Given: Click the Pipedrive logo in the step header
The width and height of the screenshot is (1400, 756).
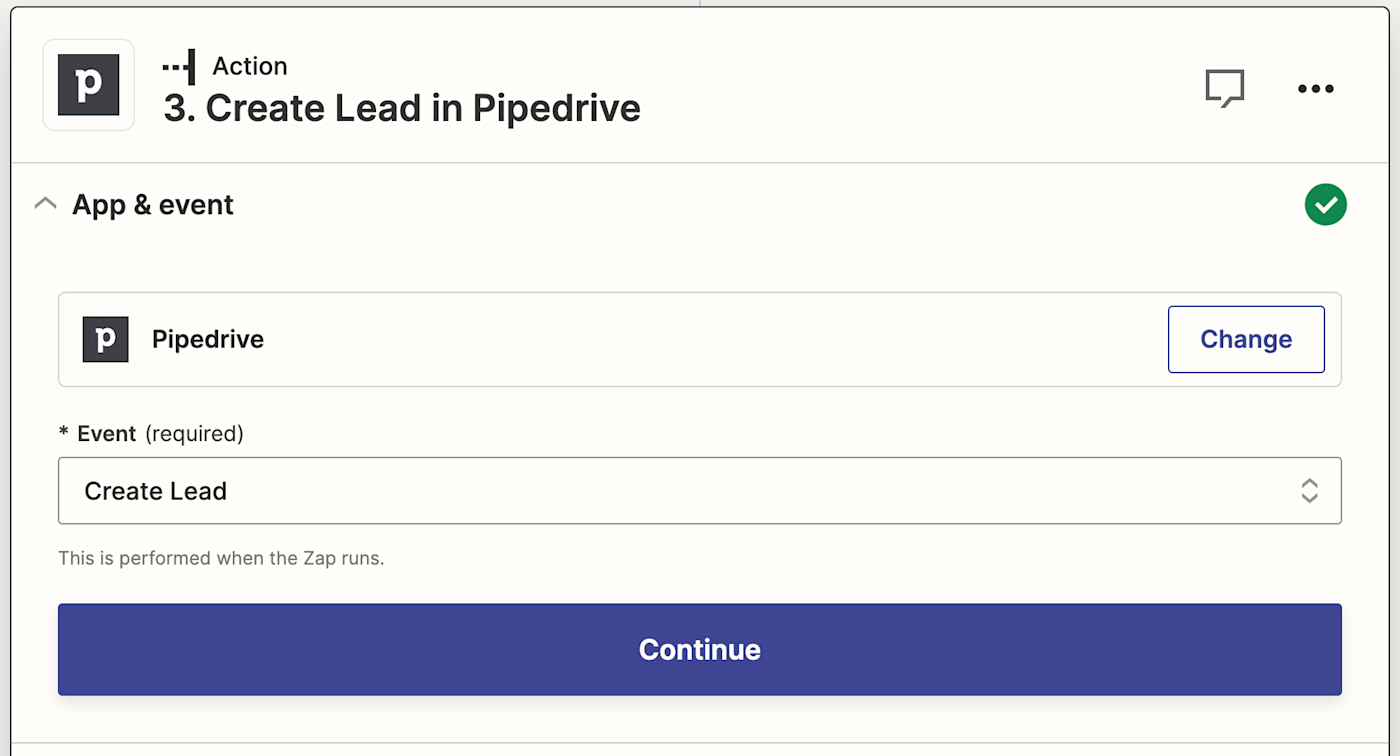Looking at the screenshot, I should 88,85.
